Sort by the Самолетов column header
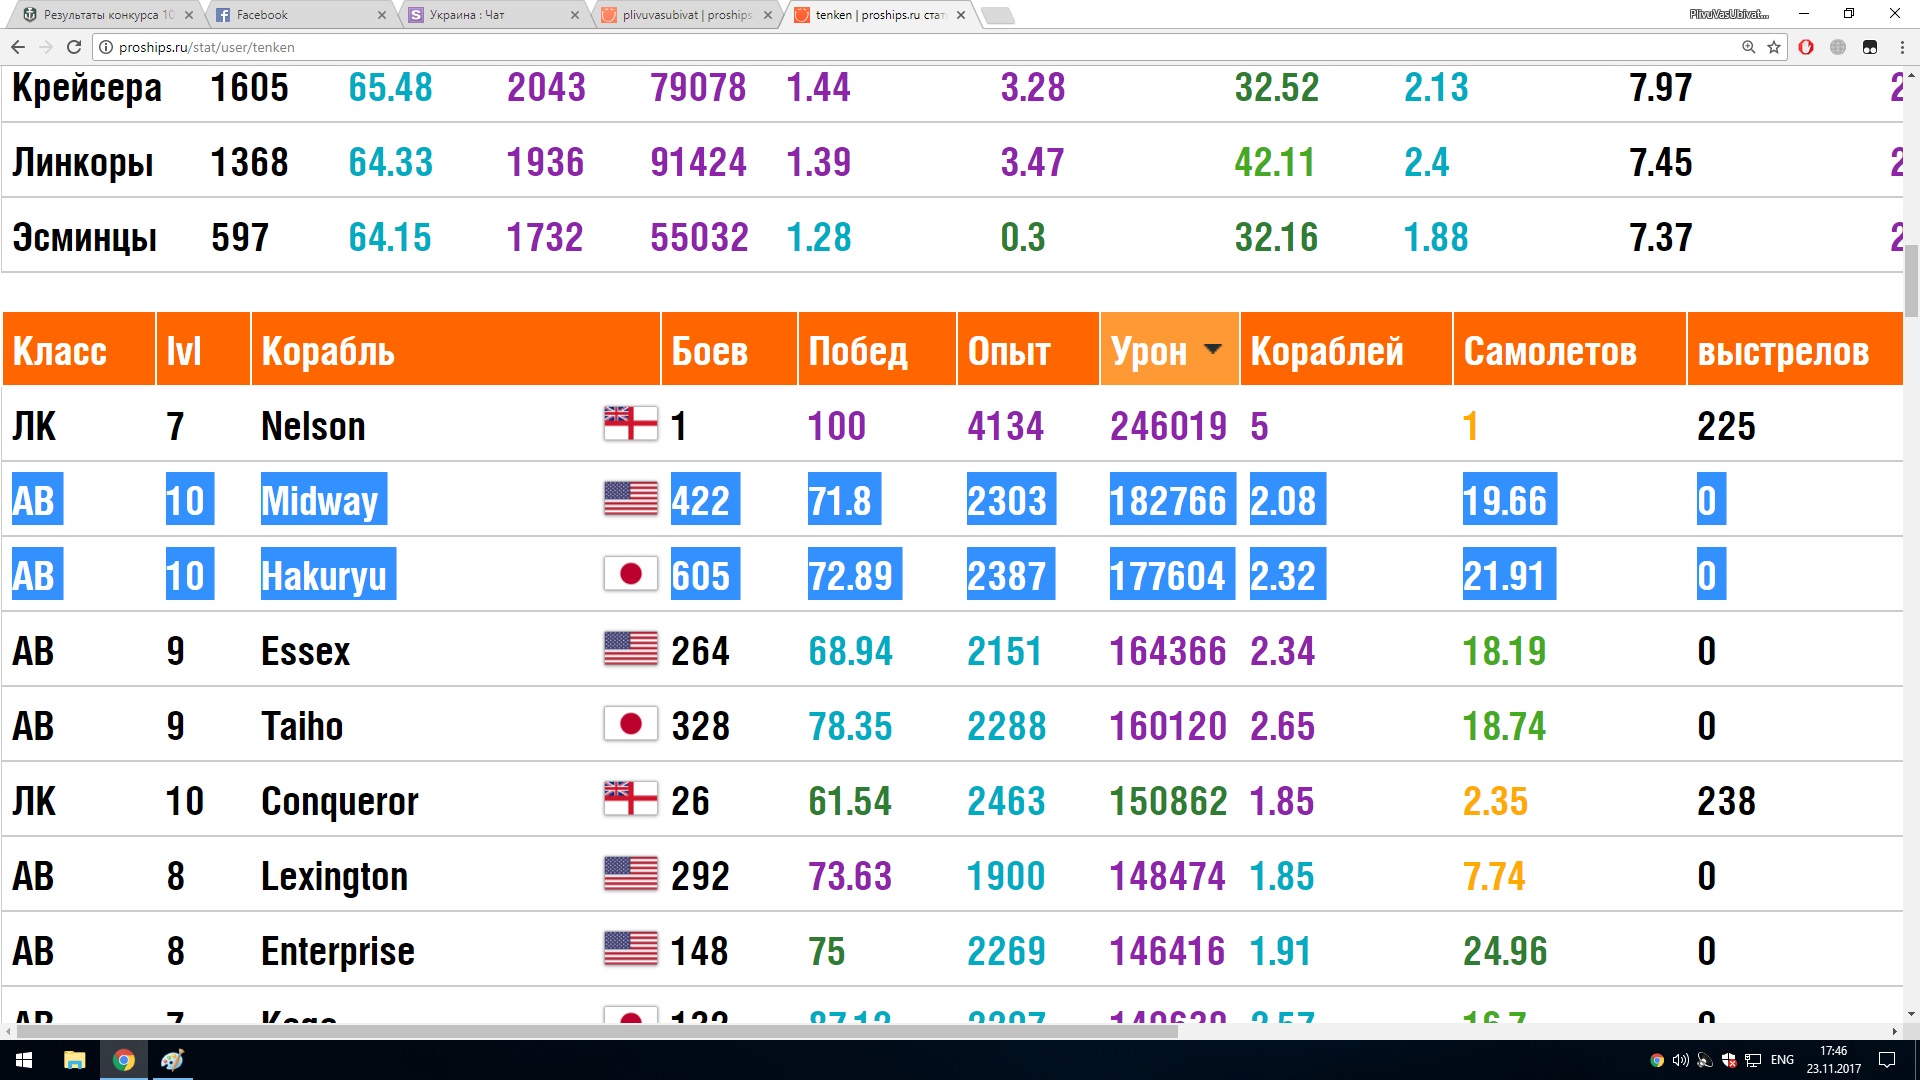 [1550, 351]
